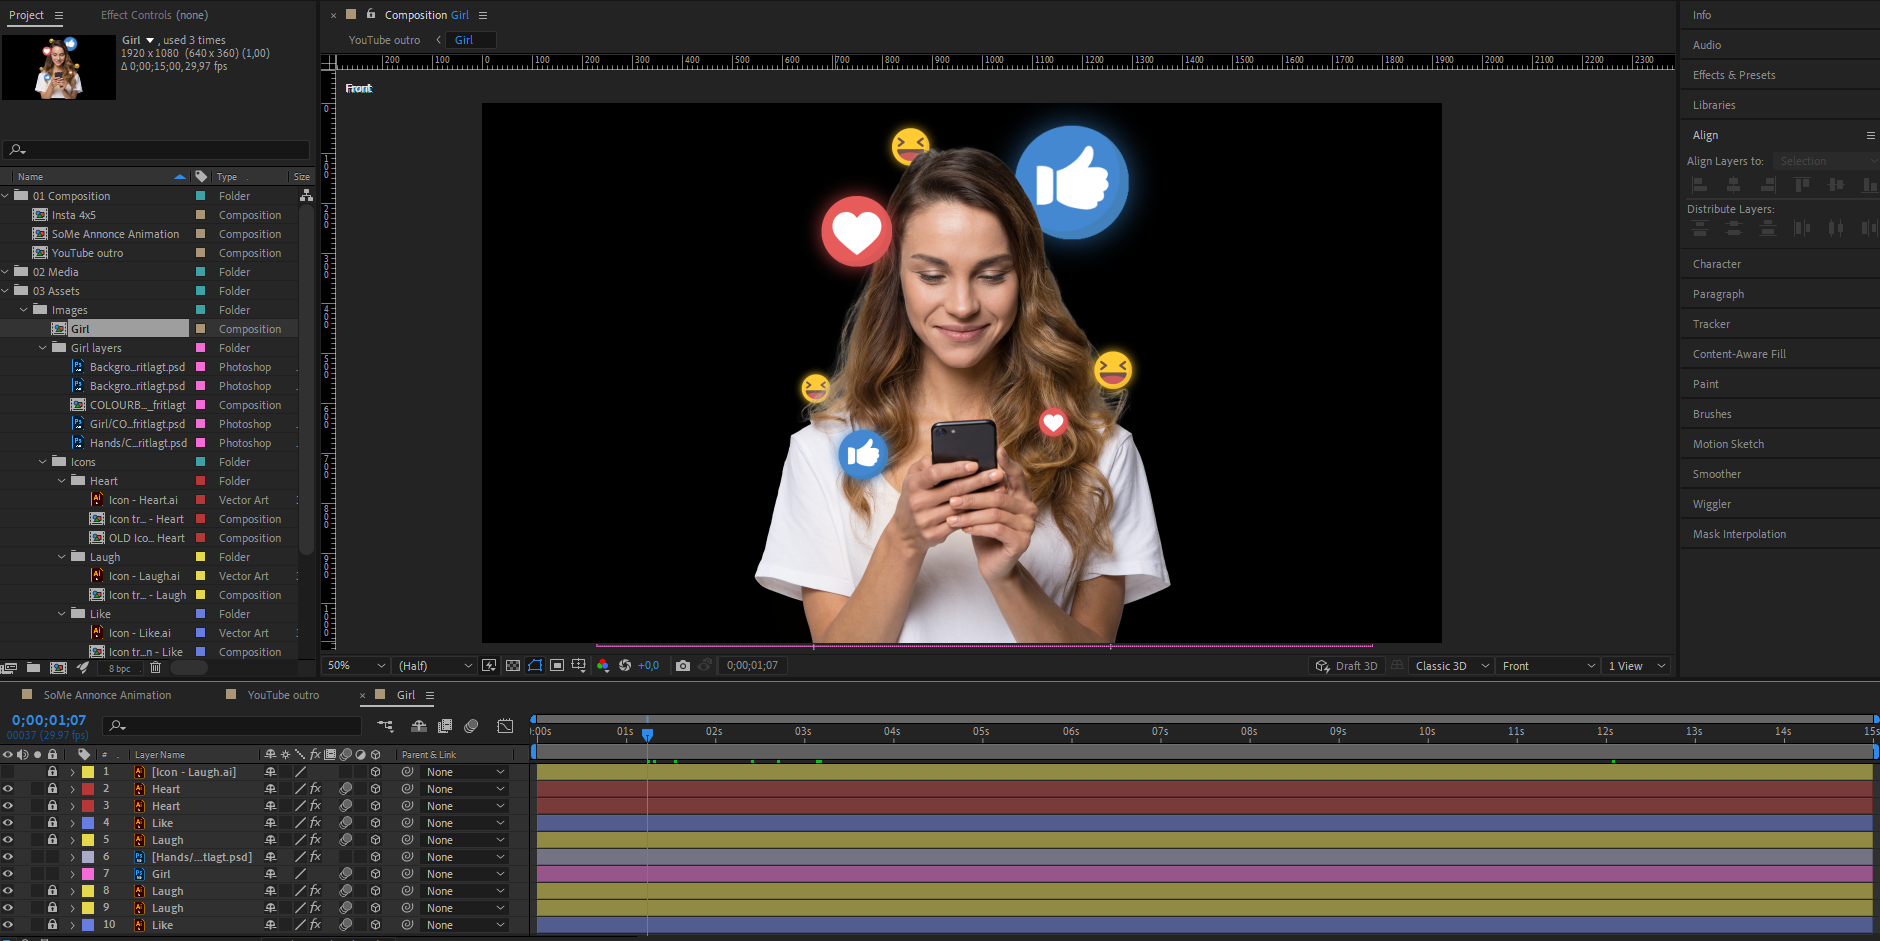
Task: Delete selected project item with trash icon
Action: 155,668
